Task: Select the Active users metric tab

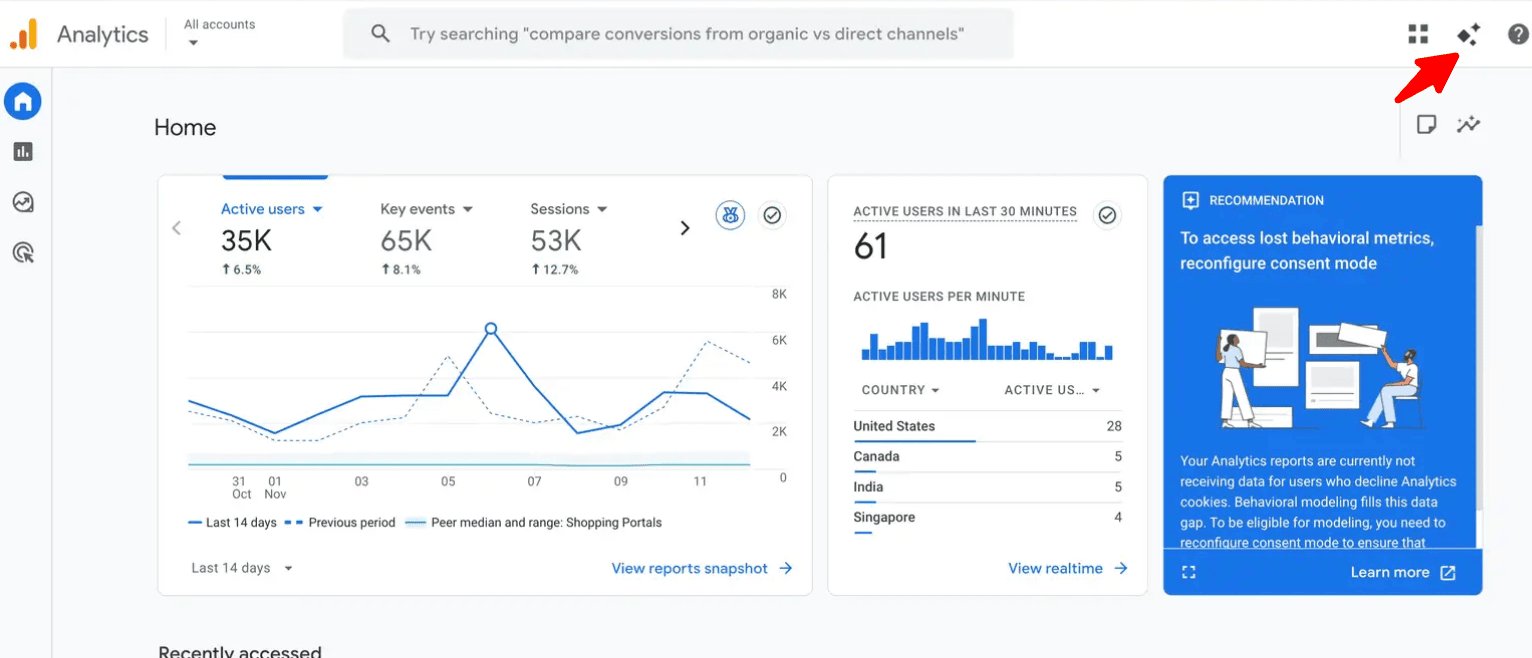Action: coord(271,208)
